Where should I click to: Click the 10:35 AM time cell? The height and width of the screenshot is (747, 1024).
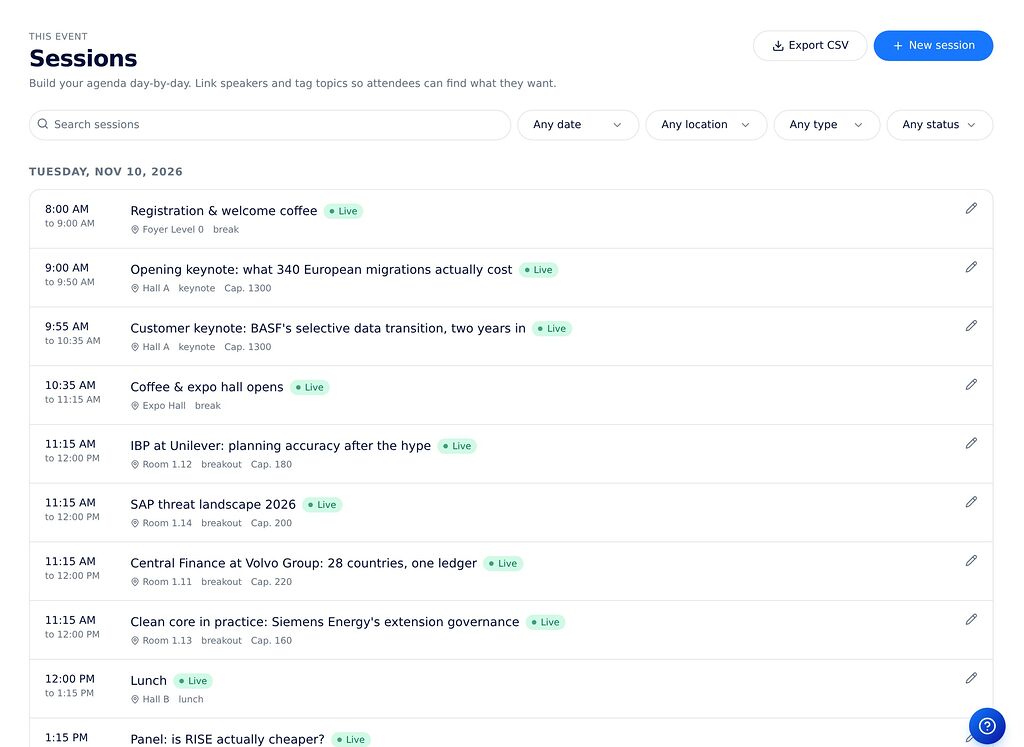tap(70, 386)
